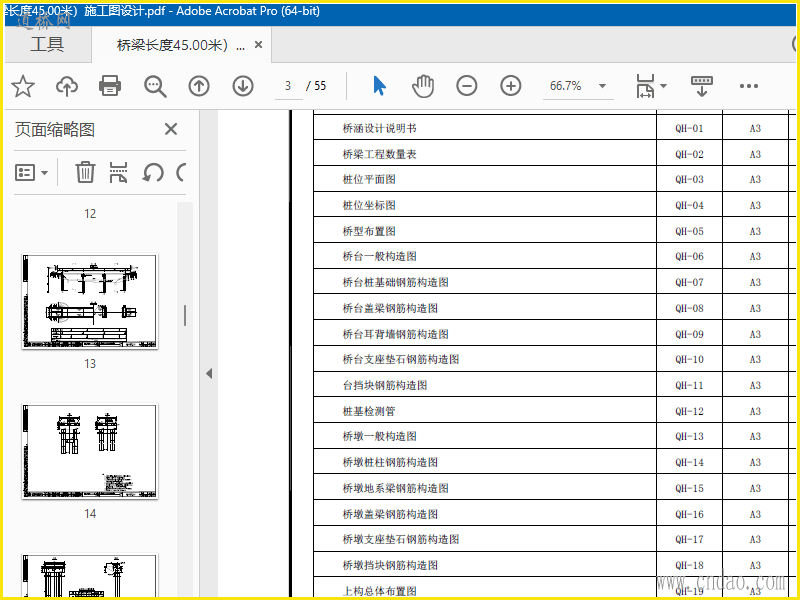Print the document with printer icon
This screenshot has height=600, width=800.
point(110,86)
